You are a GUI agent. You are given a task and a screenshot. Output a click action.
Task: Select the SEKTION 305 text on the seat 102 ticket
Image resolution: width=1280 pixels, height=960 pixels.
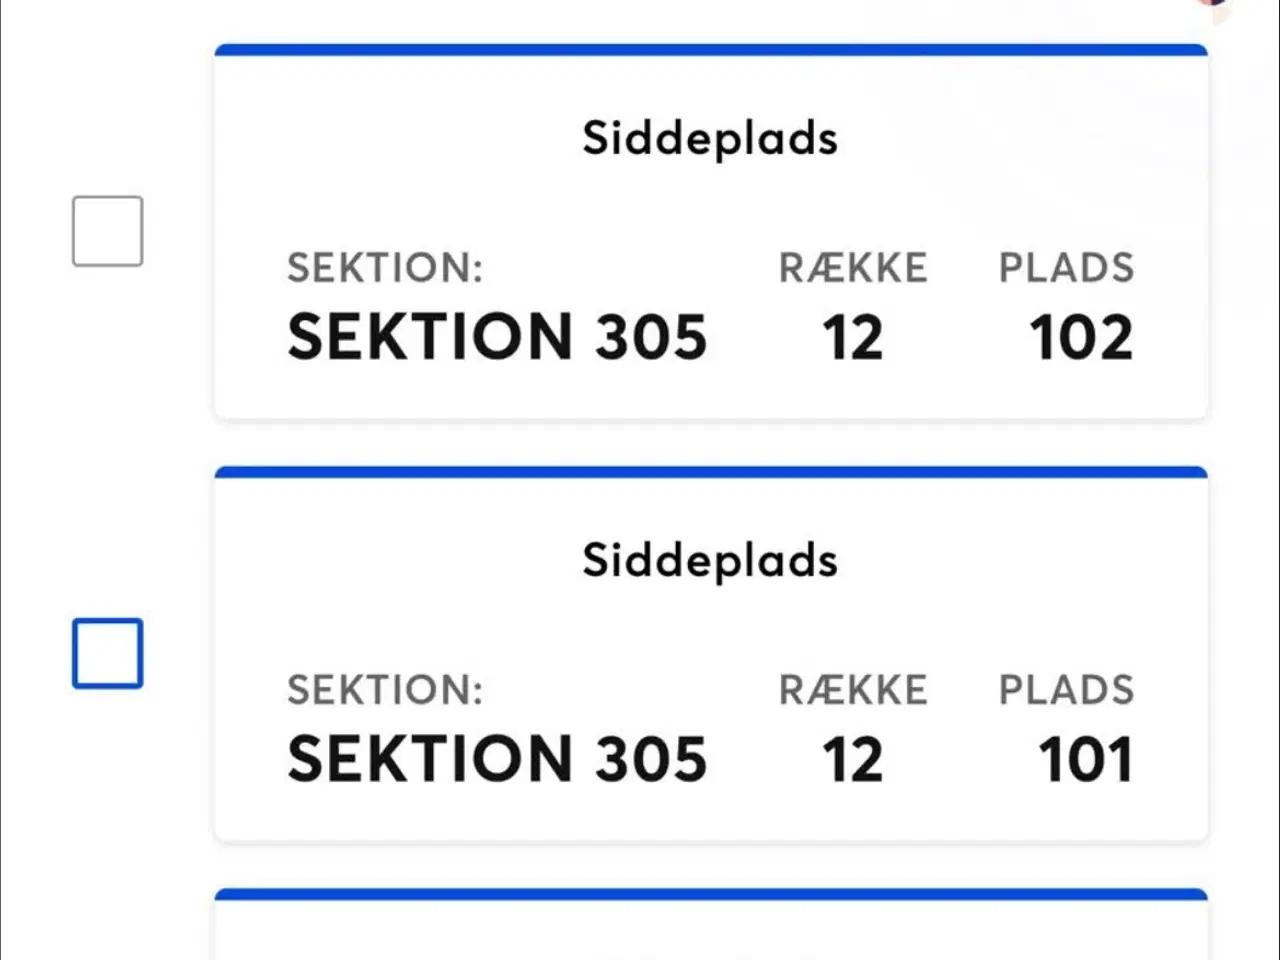pos(497,337)
